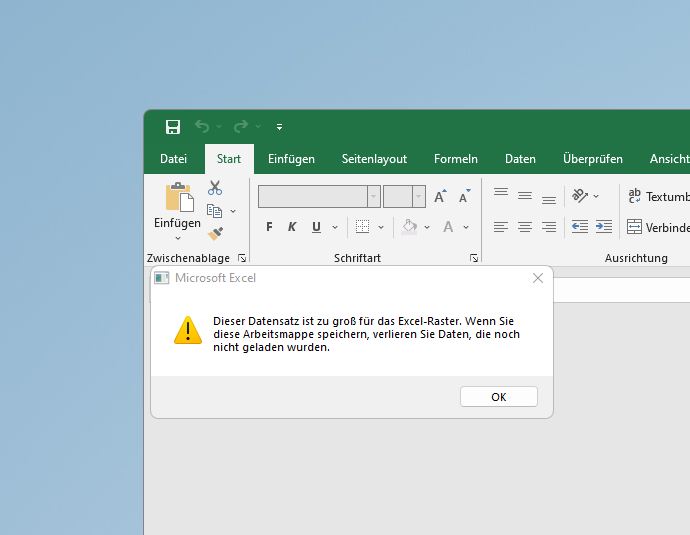Expand the Einfügen paste options arrow

coord(178,238)
